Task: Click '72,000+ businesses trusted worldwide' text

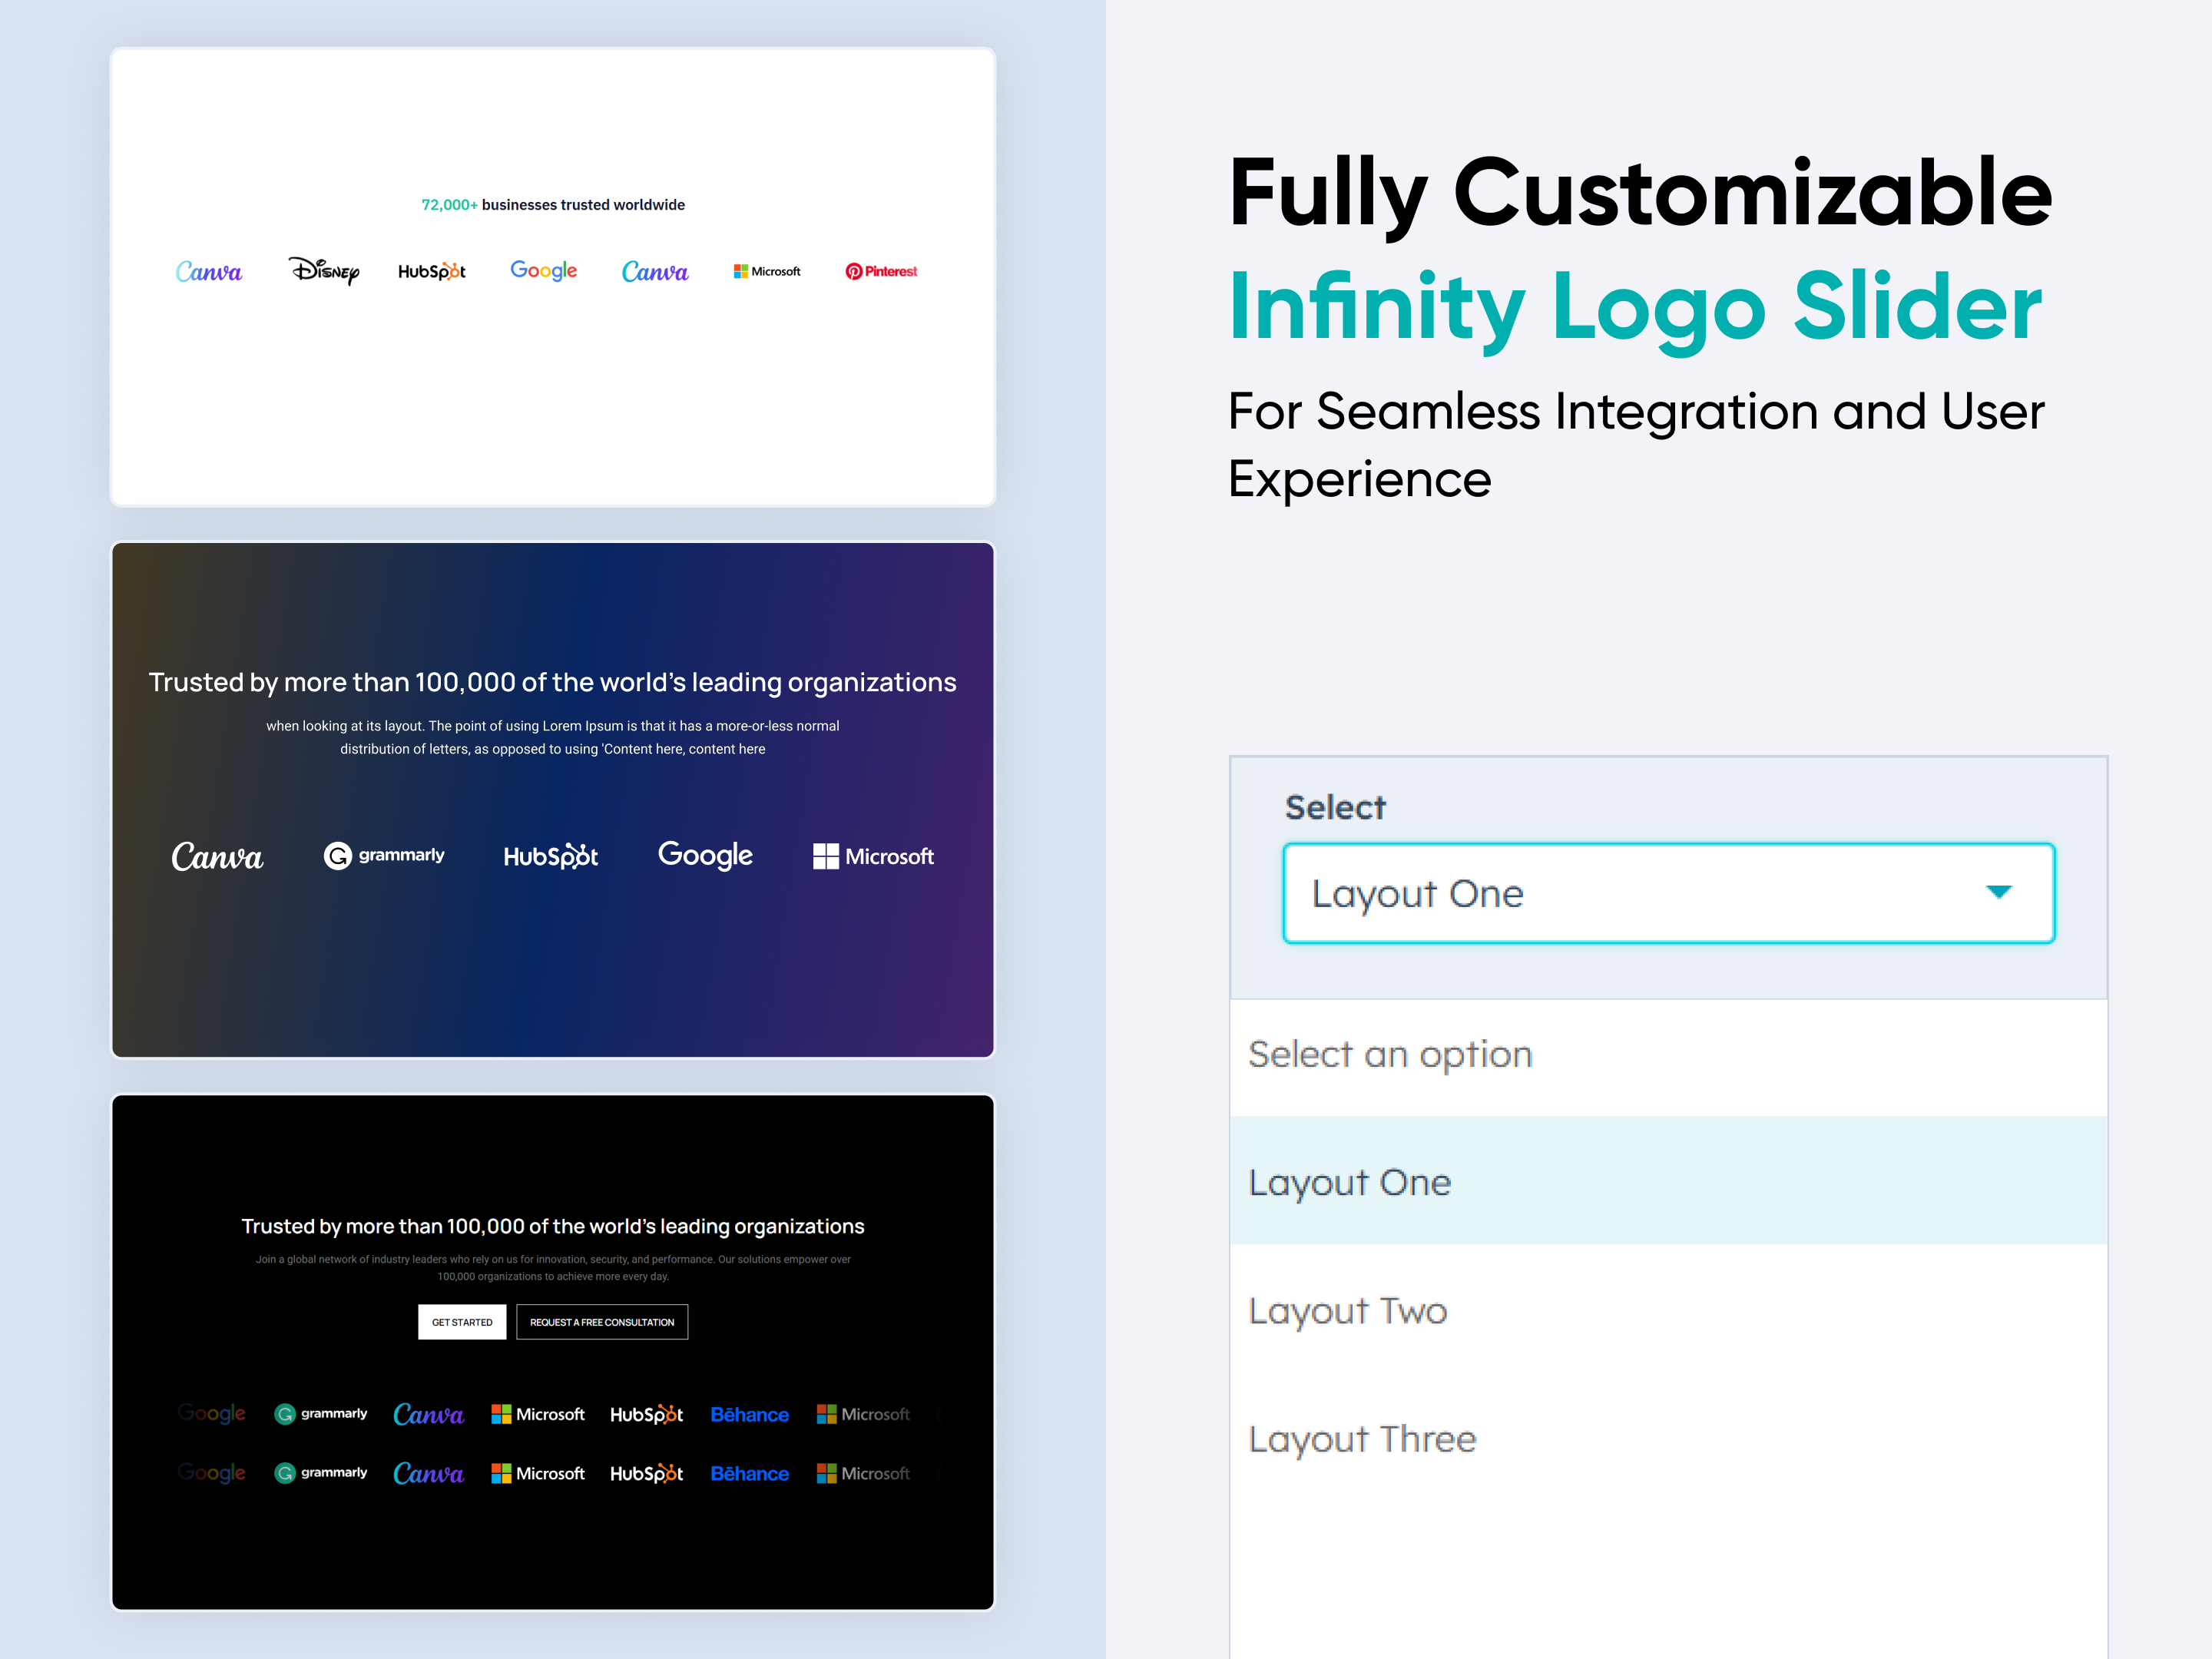Action: point(553,205)
